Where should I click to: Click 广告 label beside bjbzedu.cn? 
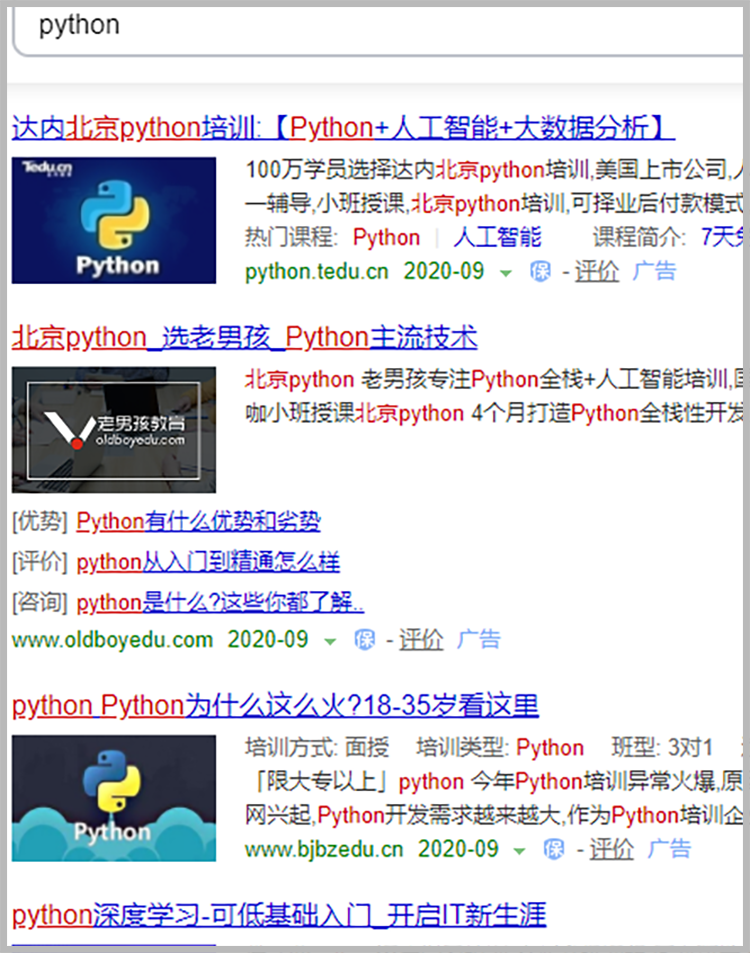[x=669, y=848]
